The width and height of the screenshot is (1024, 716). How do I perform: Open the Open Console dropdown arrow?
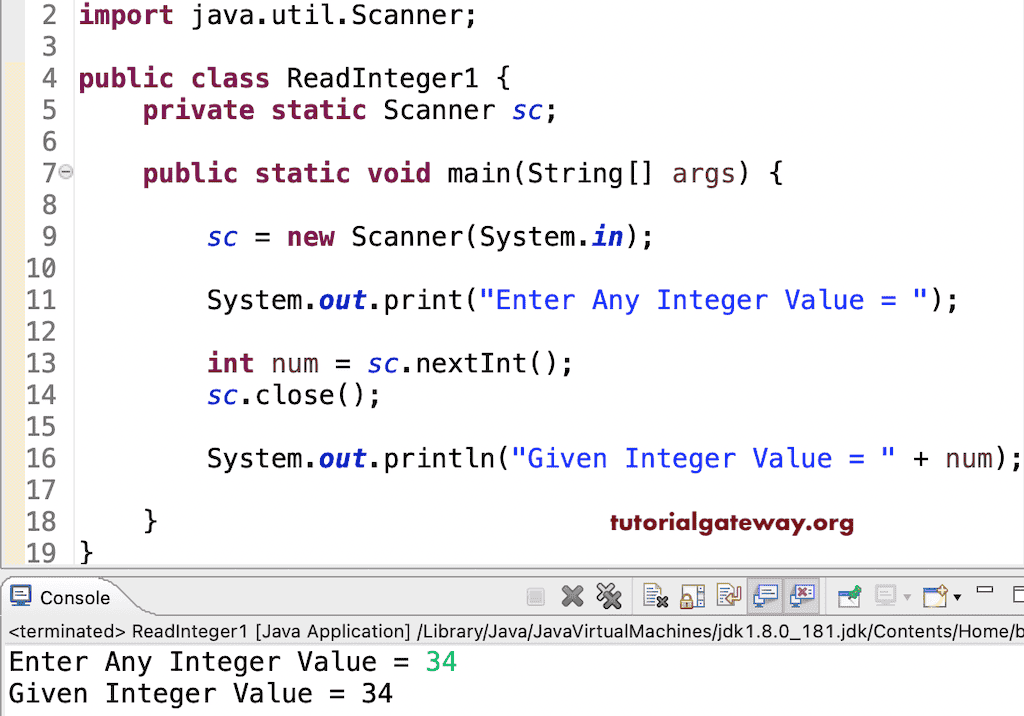pyautogui.click(x=957, y=597)
